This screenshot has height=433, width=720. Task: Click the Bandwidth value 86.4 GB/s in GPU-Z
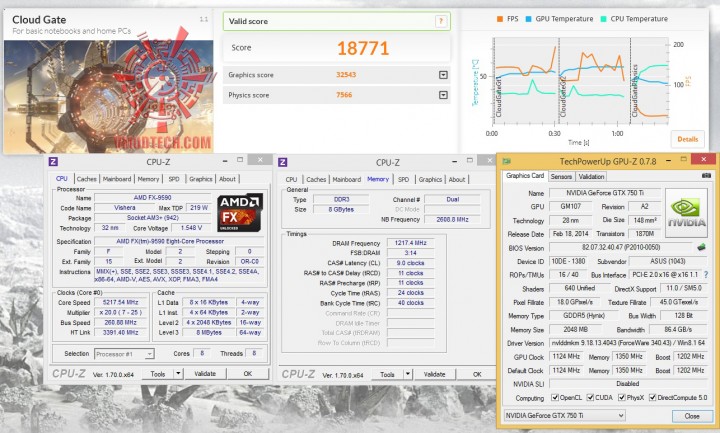678,329
